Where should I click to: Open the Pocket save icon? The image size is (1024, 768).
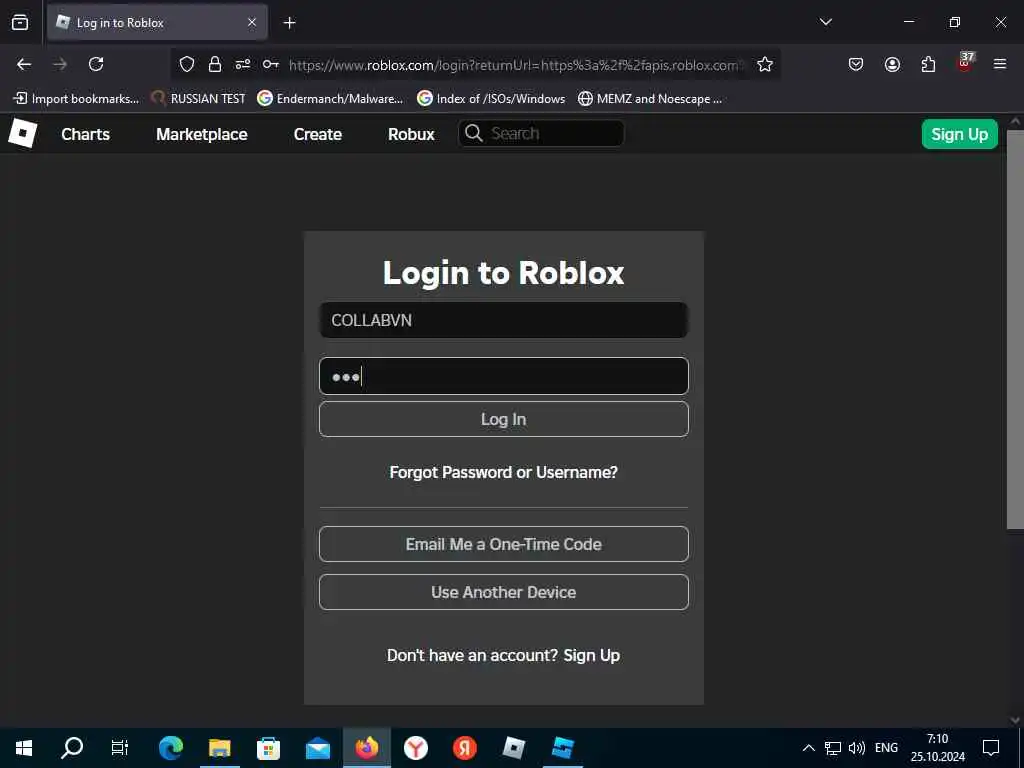(x=856, y=64)
